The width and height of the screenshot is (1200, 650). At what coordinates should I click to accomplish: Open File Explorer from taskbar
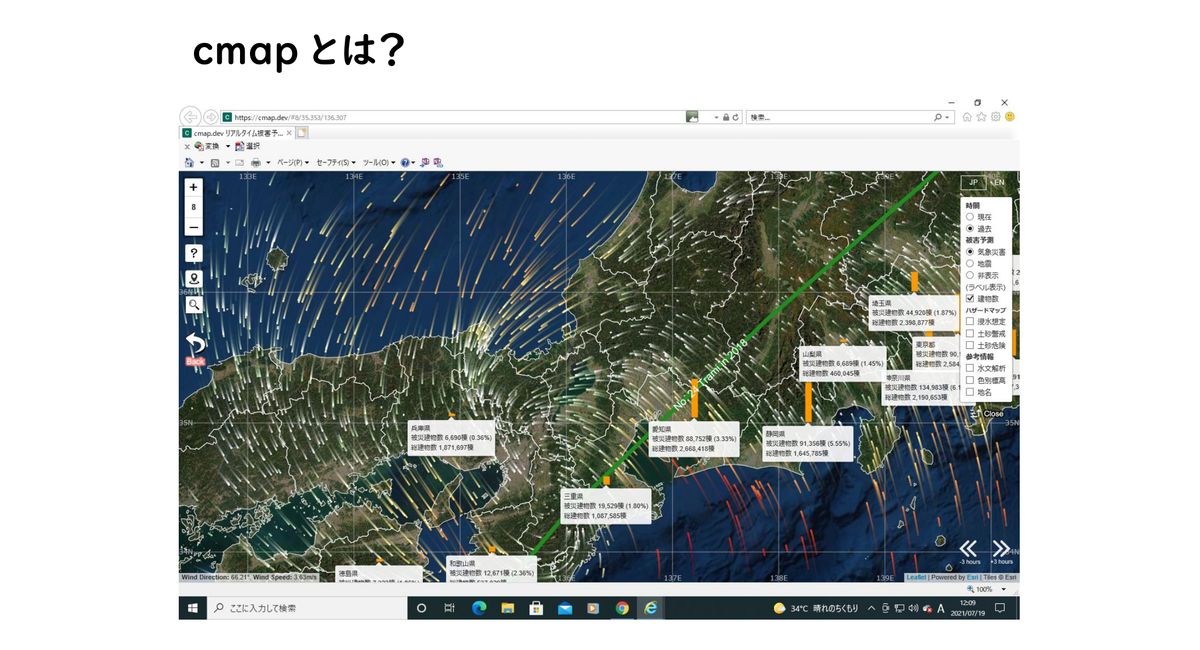click(507, 608)
